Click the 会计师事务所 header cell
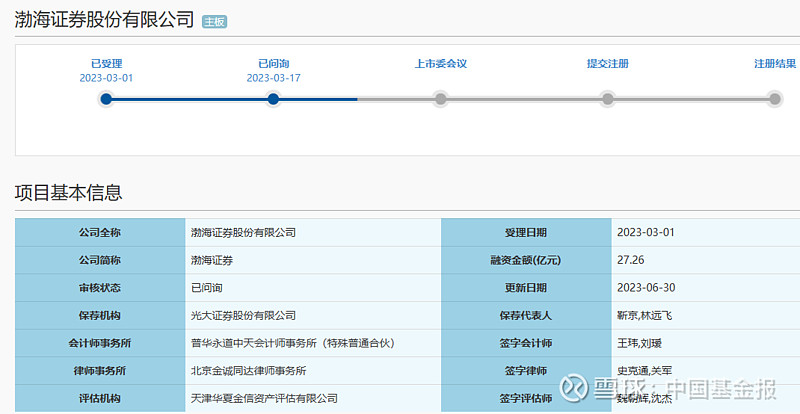The height and width of the screenshot is (414, 800). click(x=100, y=343)
